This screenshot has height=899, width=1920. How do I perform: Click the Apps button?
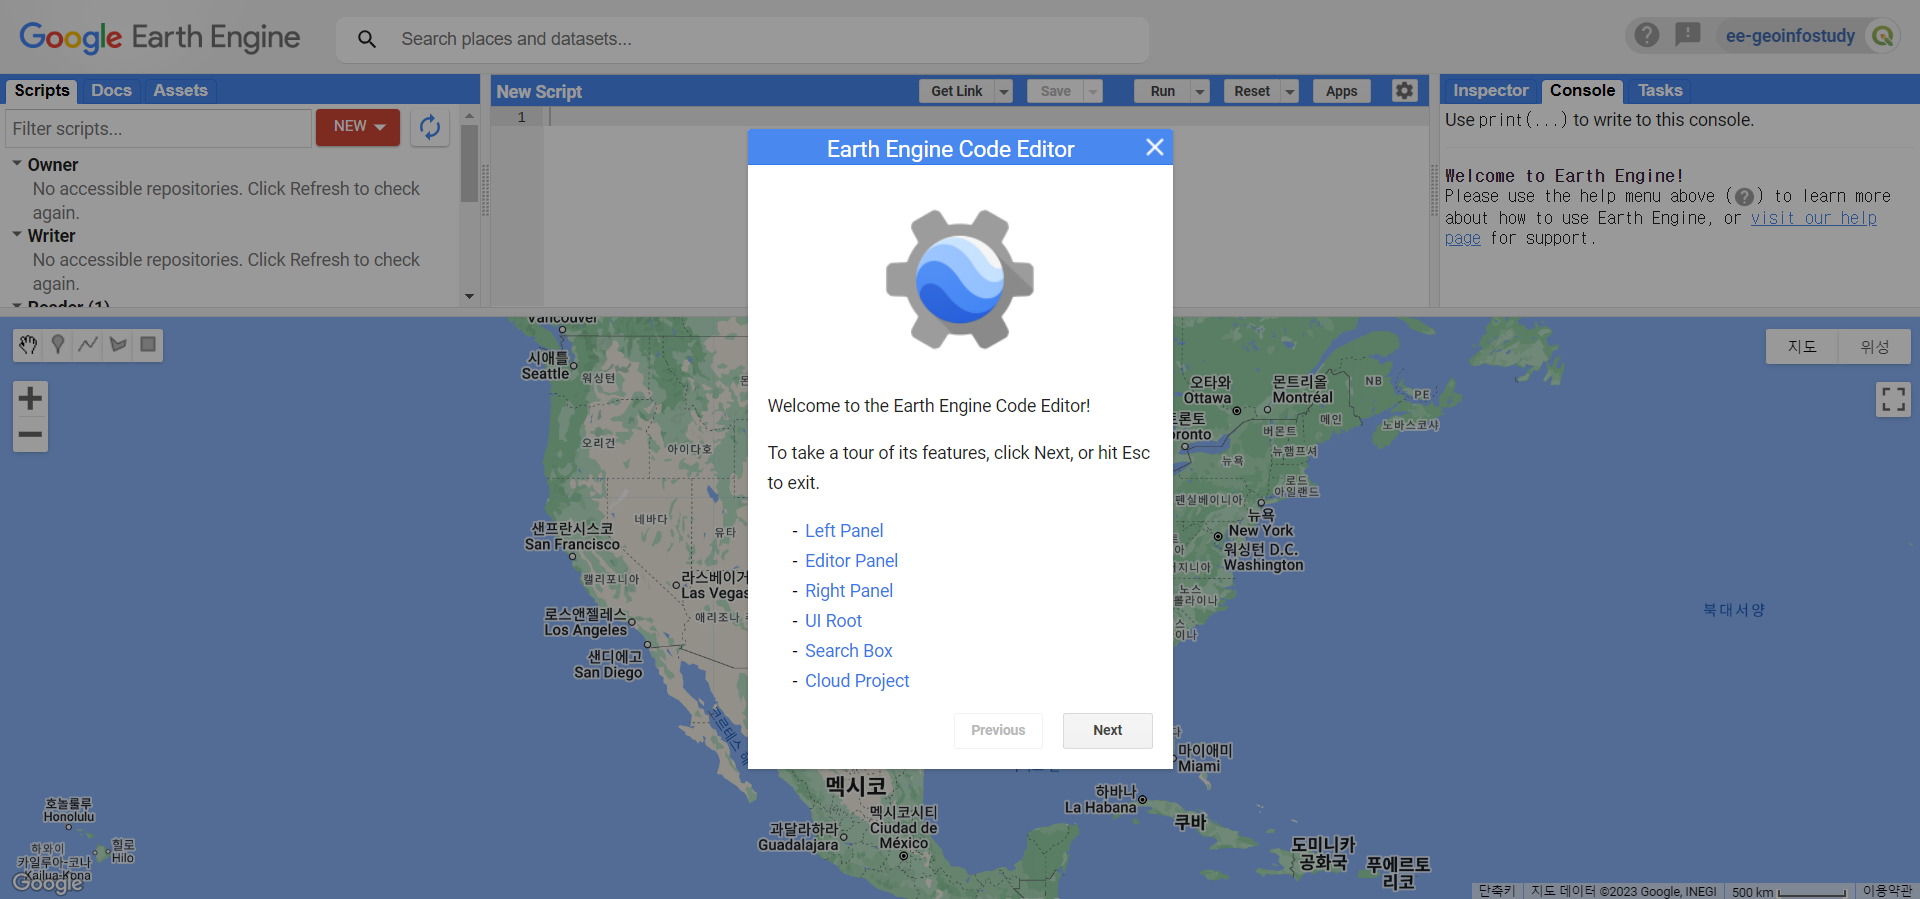pyautogui.click(x=1341, y=91)
